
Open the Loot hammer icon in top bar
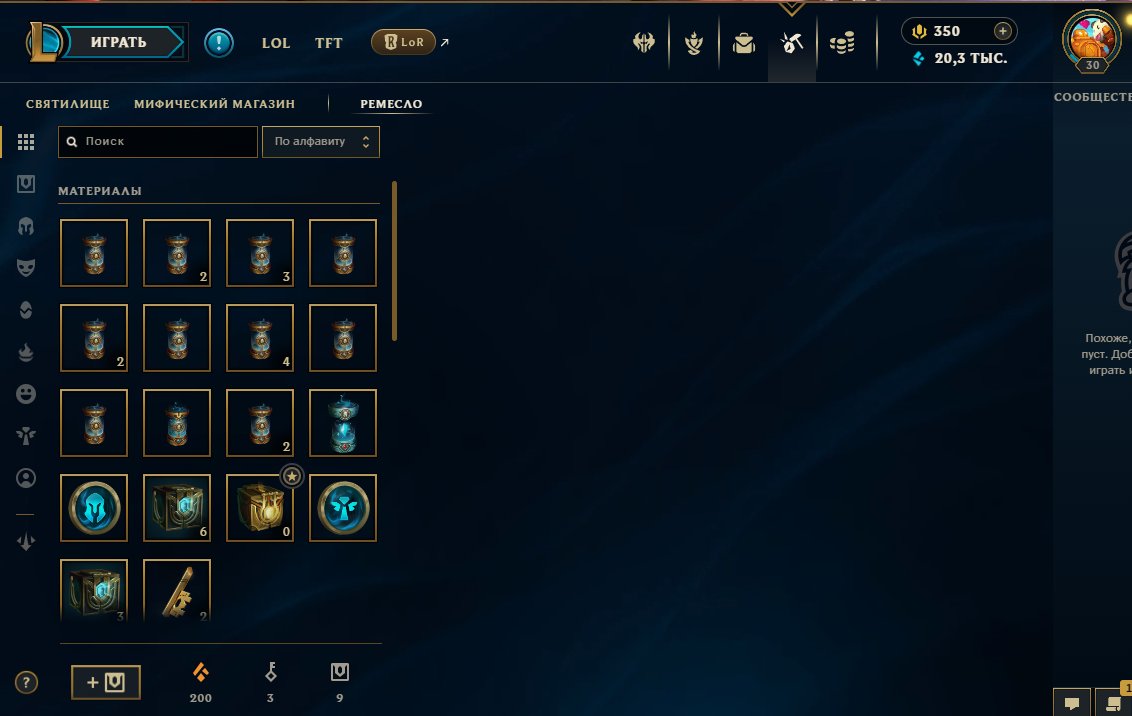coord(792,43)
